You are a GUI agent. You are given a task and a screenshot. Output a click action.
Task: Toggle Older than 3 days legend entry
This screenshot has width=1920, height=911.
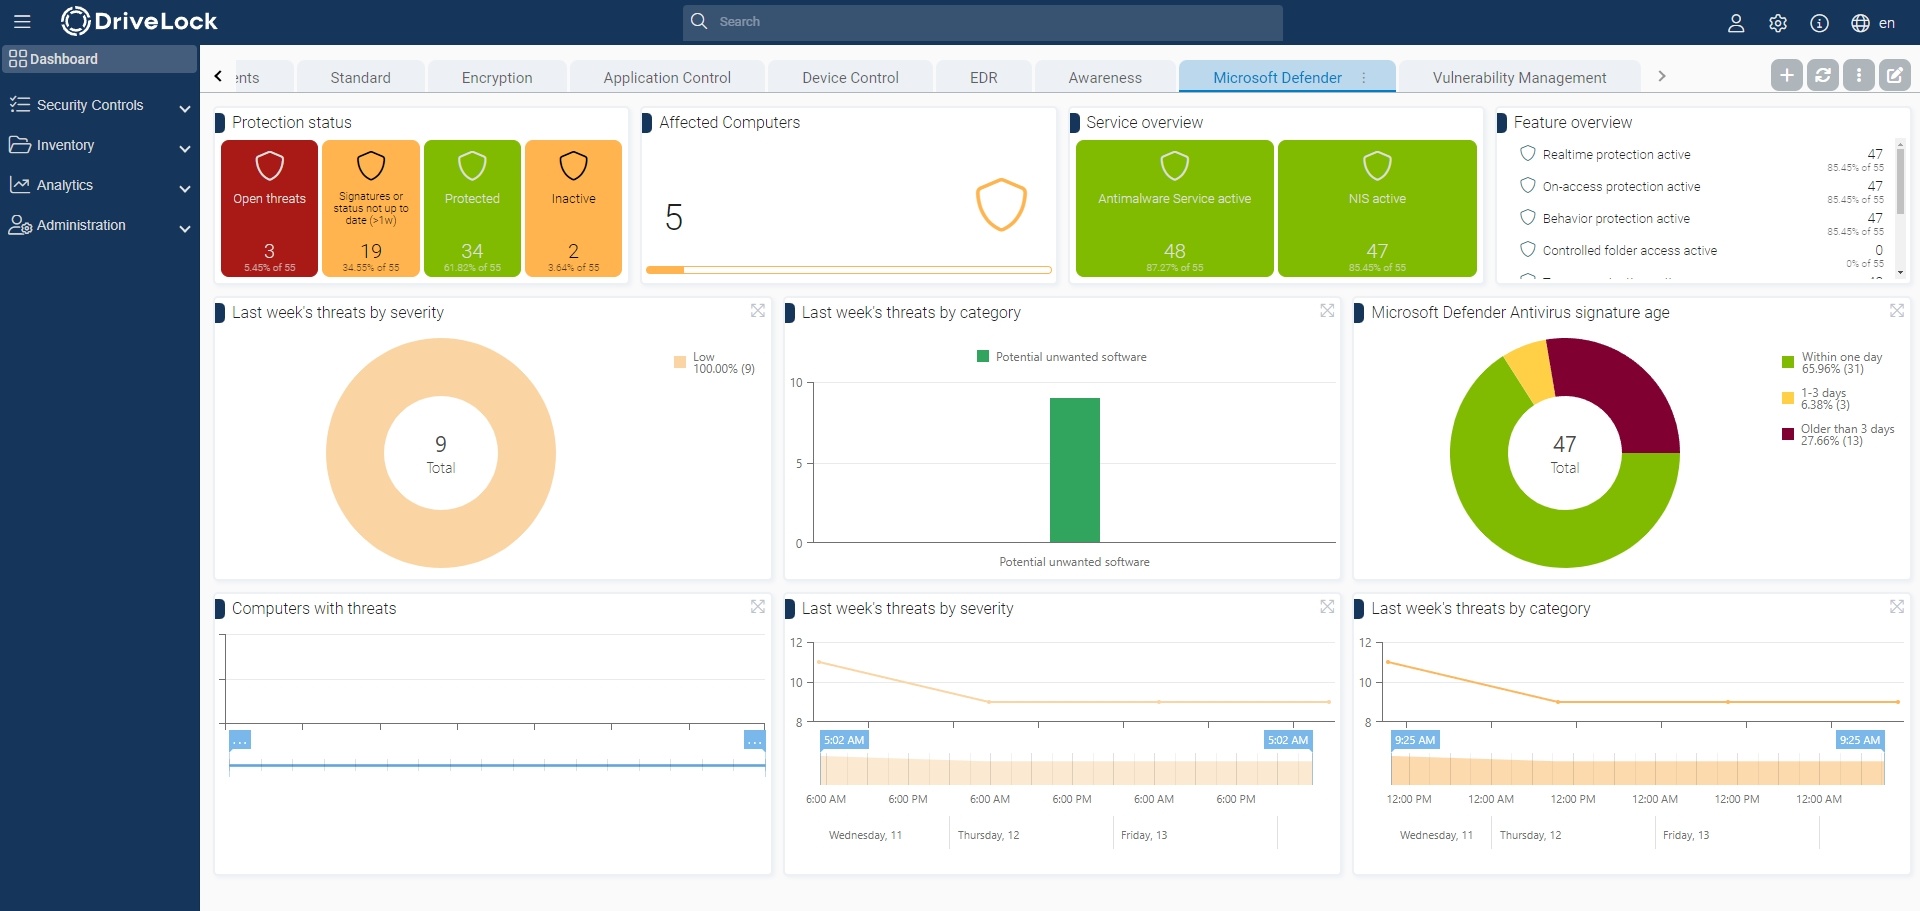1838,435
